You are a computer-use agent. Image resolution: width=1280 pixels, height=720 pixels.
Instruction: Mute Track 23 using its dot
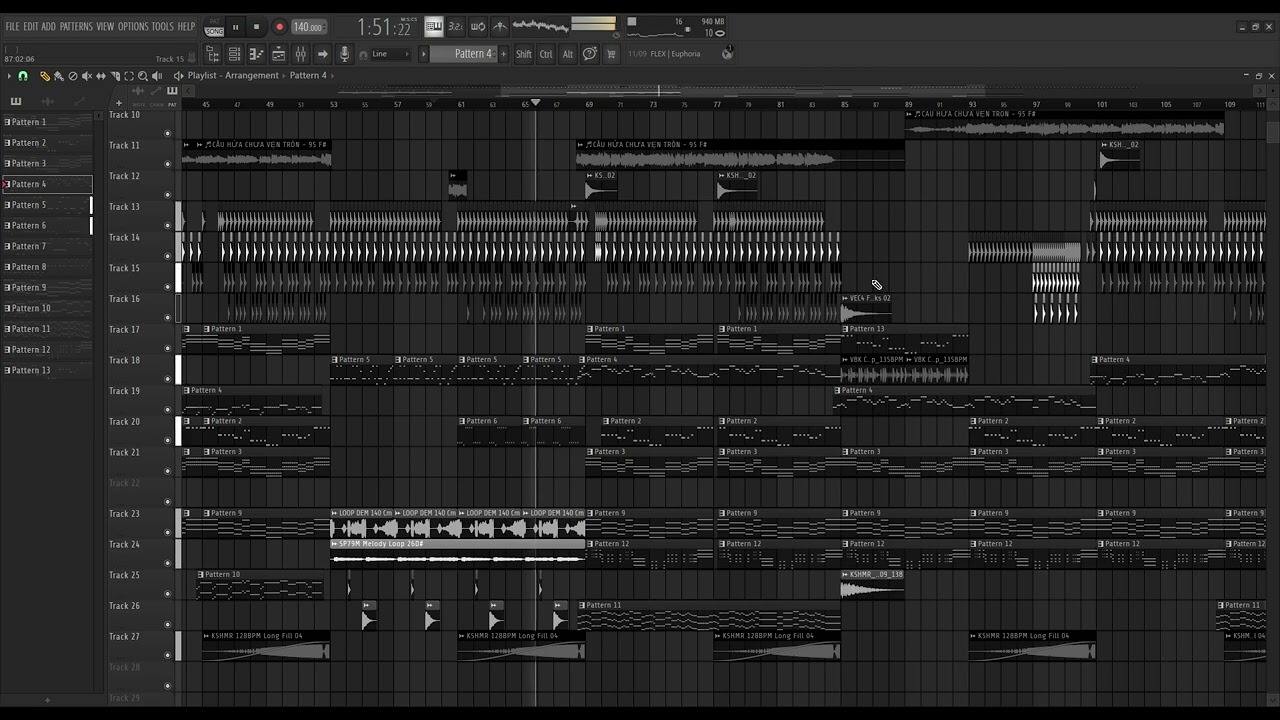pos(167,532)
